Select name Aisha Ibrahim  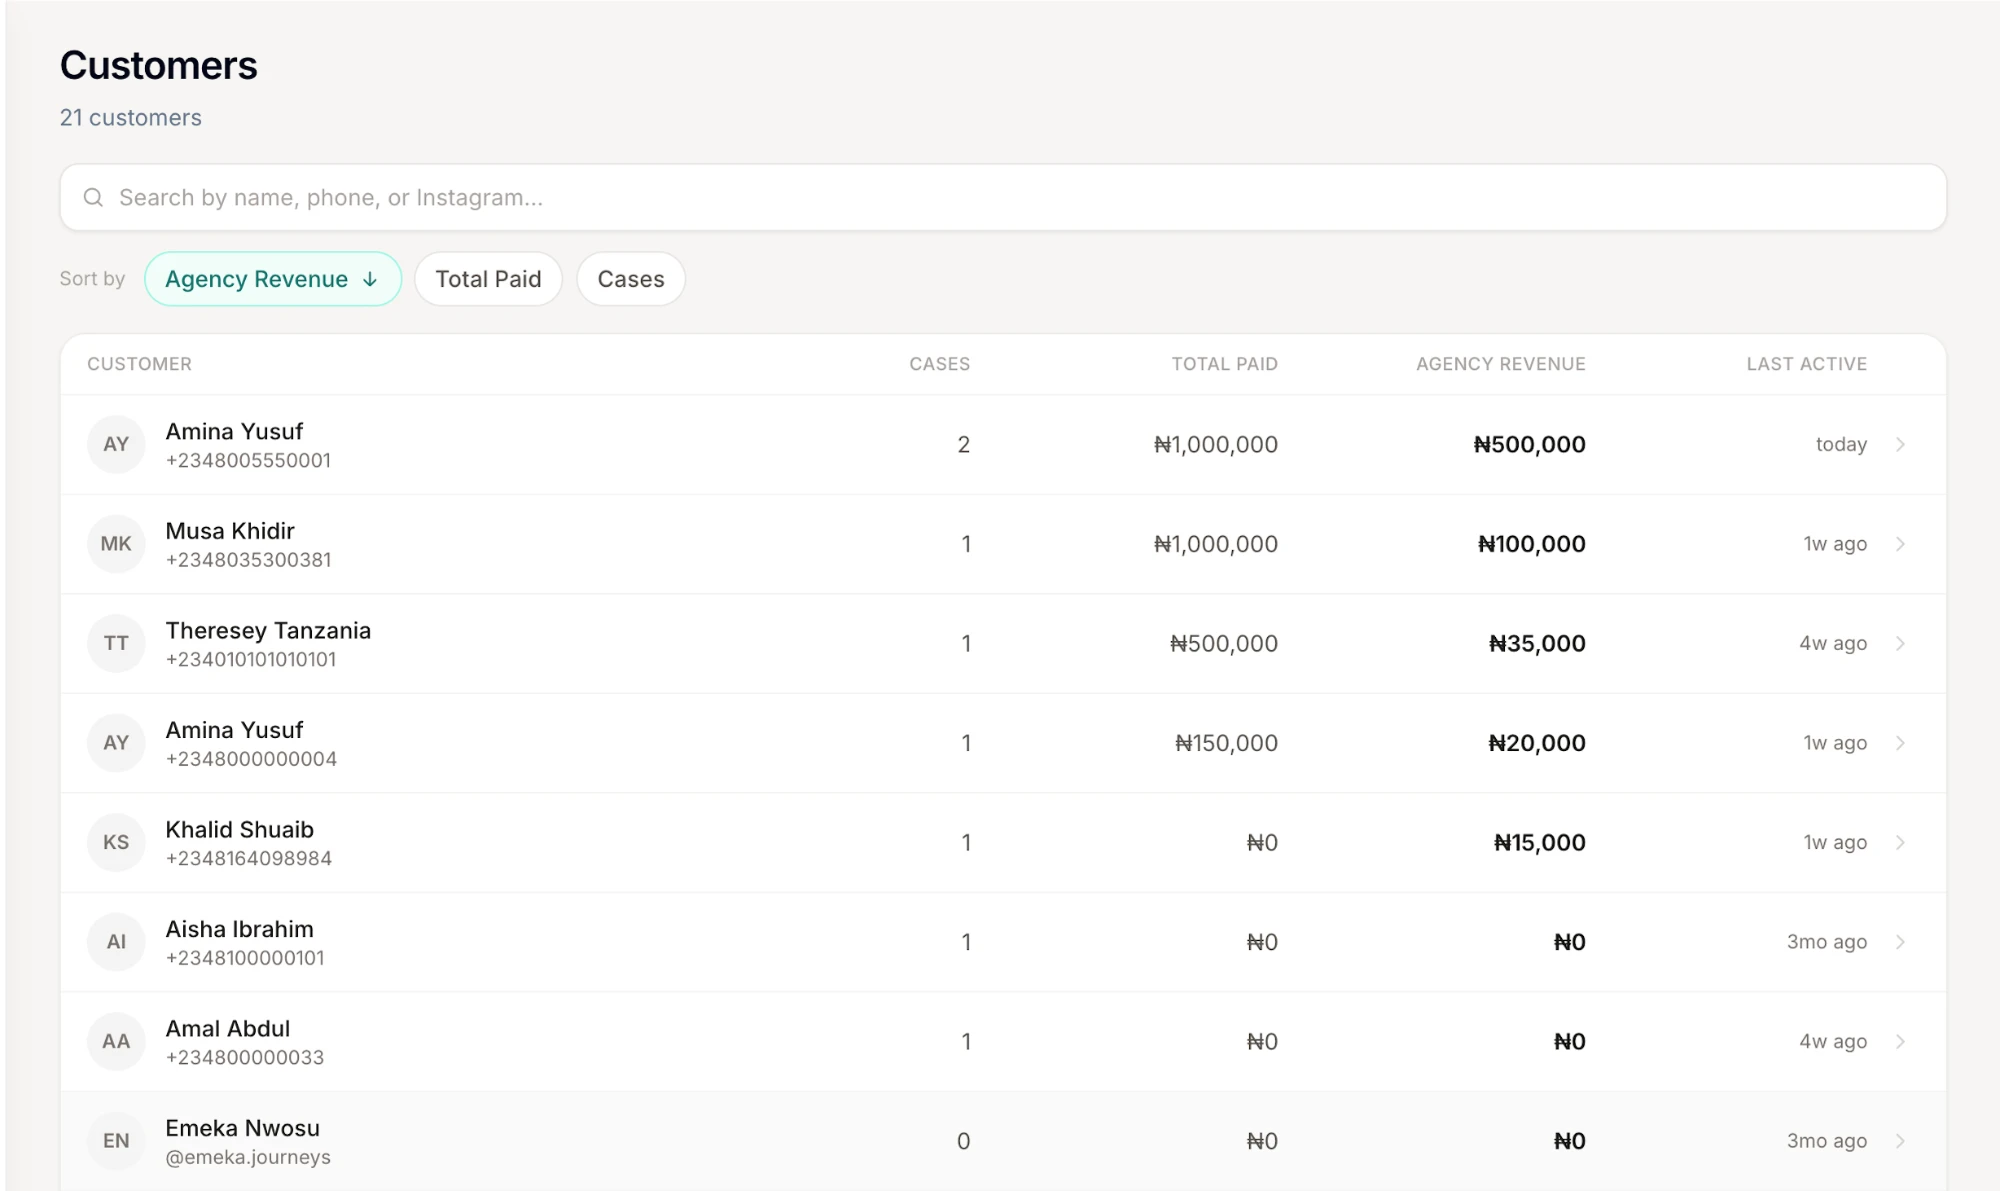click(x=239, y=929)
